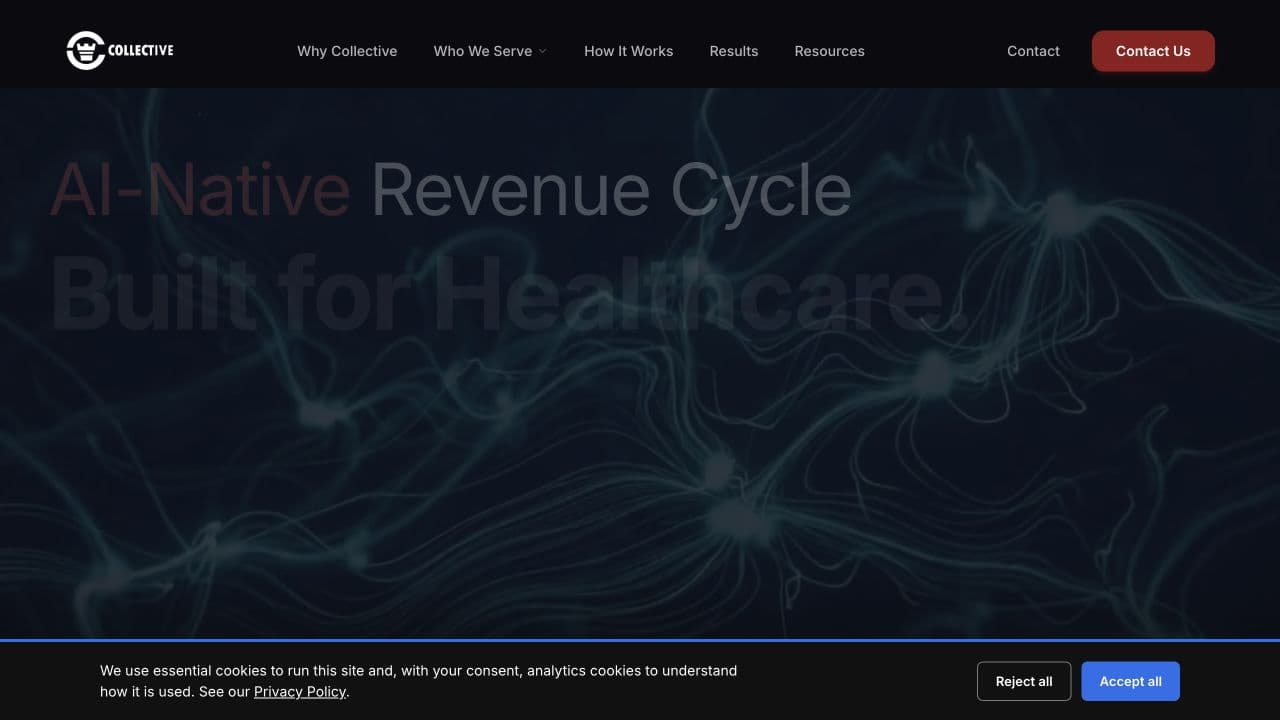
Task: Go to How It Works
Action: tap(629, 51)
